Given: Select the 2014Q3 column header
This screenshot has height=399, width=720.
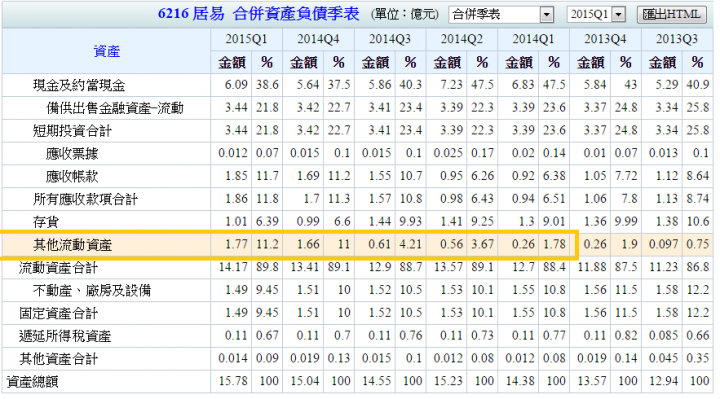Looking at the screenshot, I should tap(389, 39).
